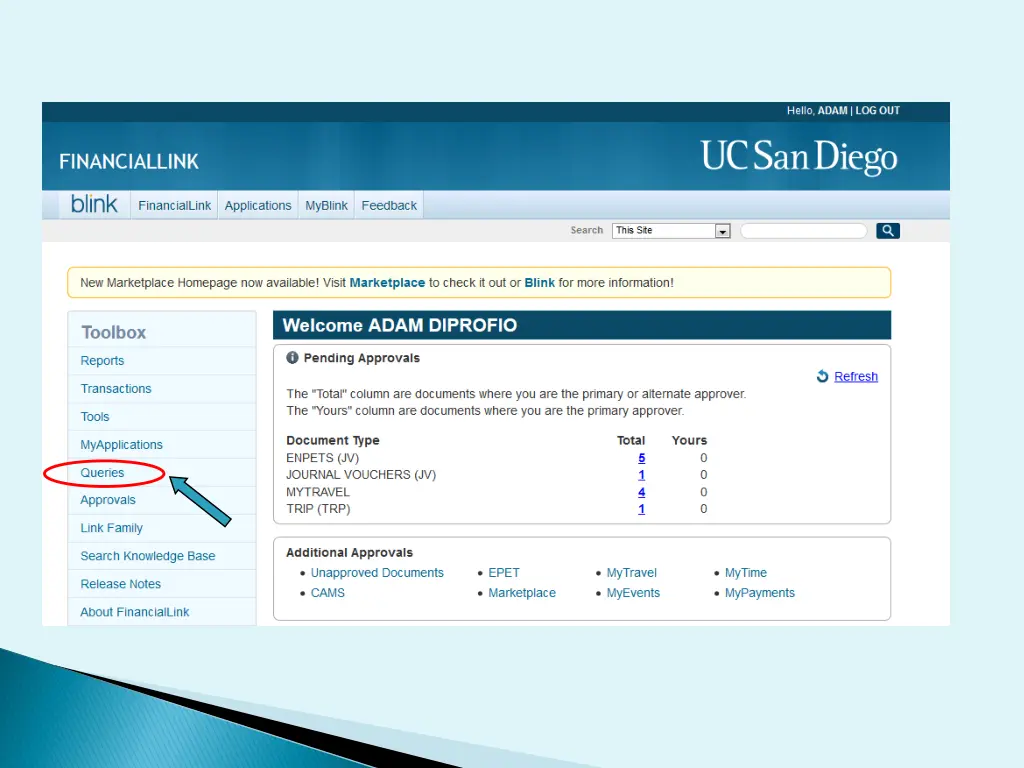Click the Toolbox heading
The width and height of the screenshot is (1024, 768).
tap(114, 332)
